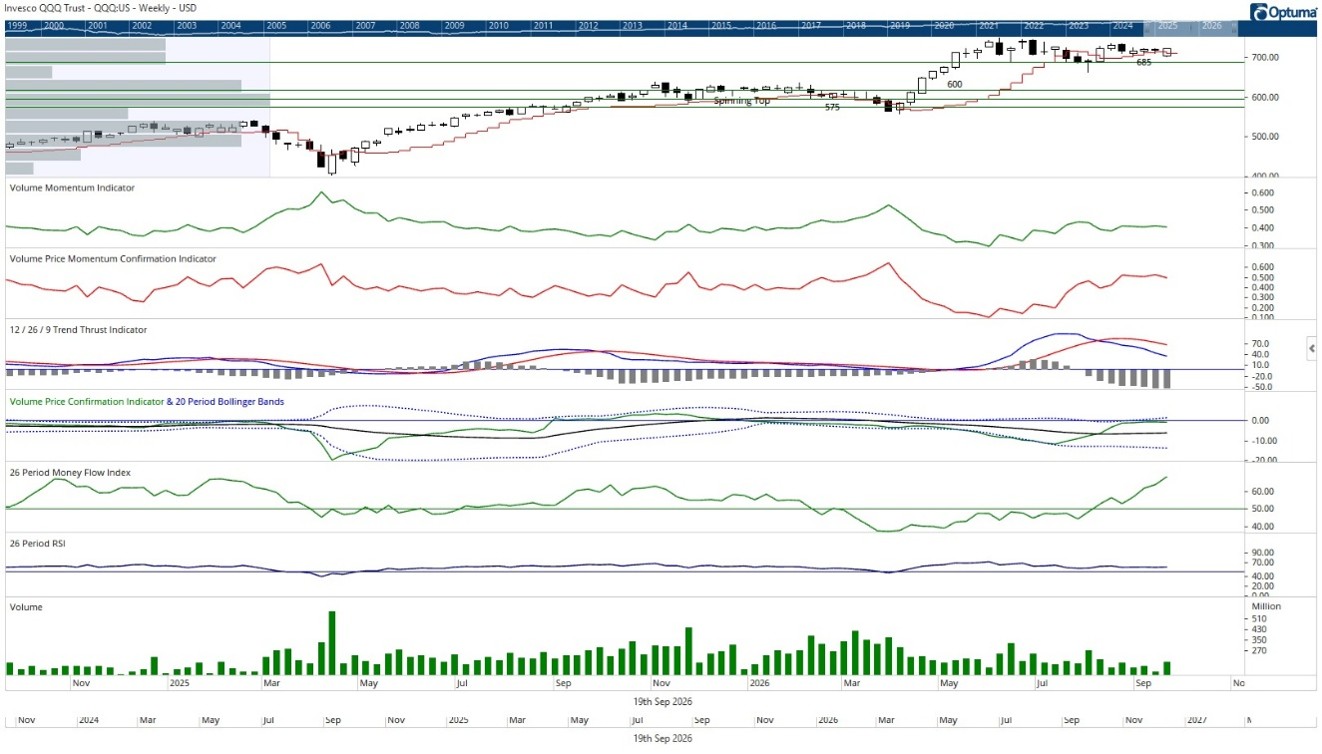This screenshot has height=754, width=1322.
Task: Select the Volume Price Confirmation Indicator label
Action: [x=86, y=402]
